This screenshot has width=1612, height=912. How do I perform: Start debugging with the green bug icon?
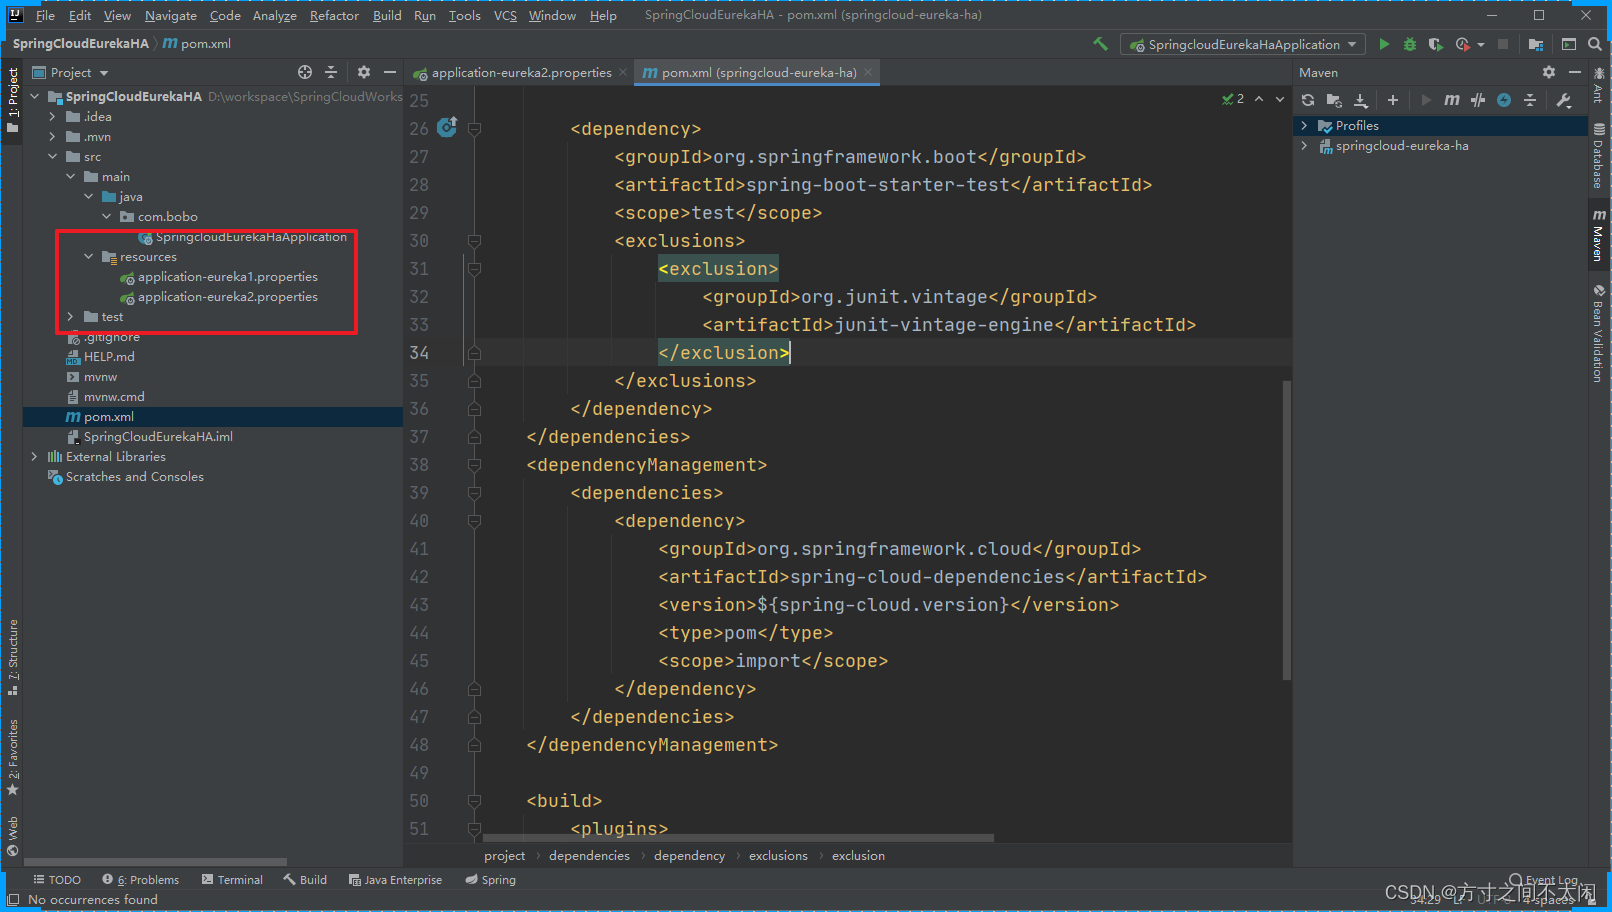click(x=1410, y=44)
